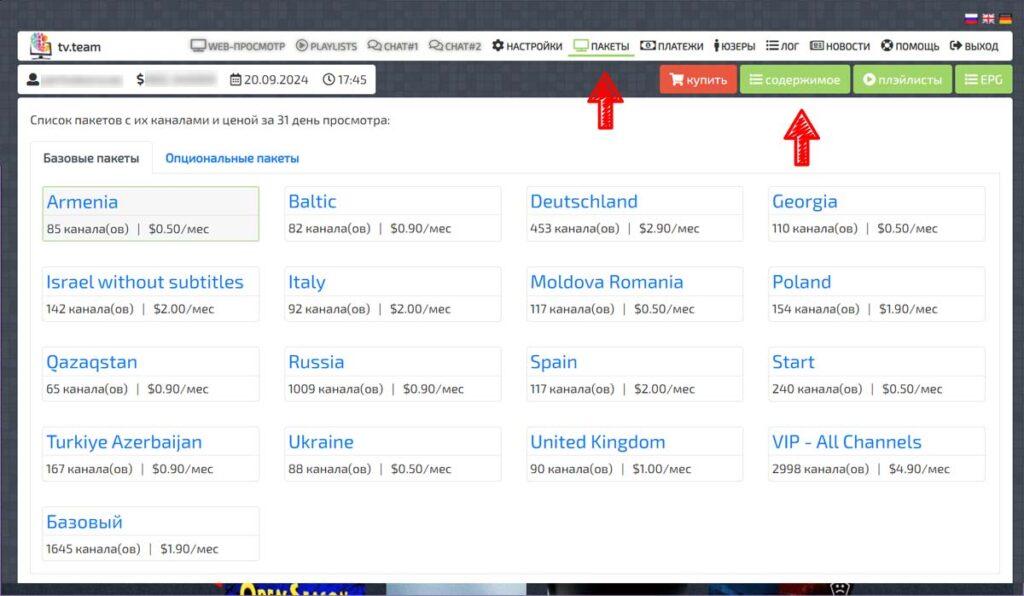Switch language using the UK flag icon

pyautogui.click(x=988, y=19)
